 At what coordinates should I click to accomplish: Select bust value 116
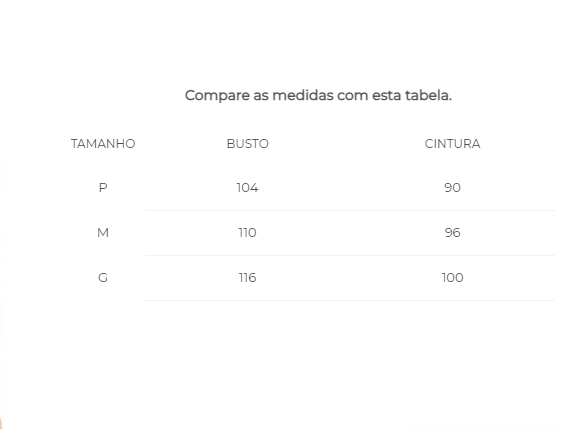pyautogui.click(x=247, y=278)
